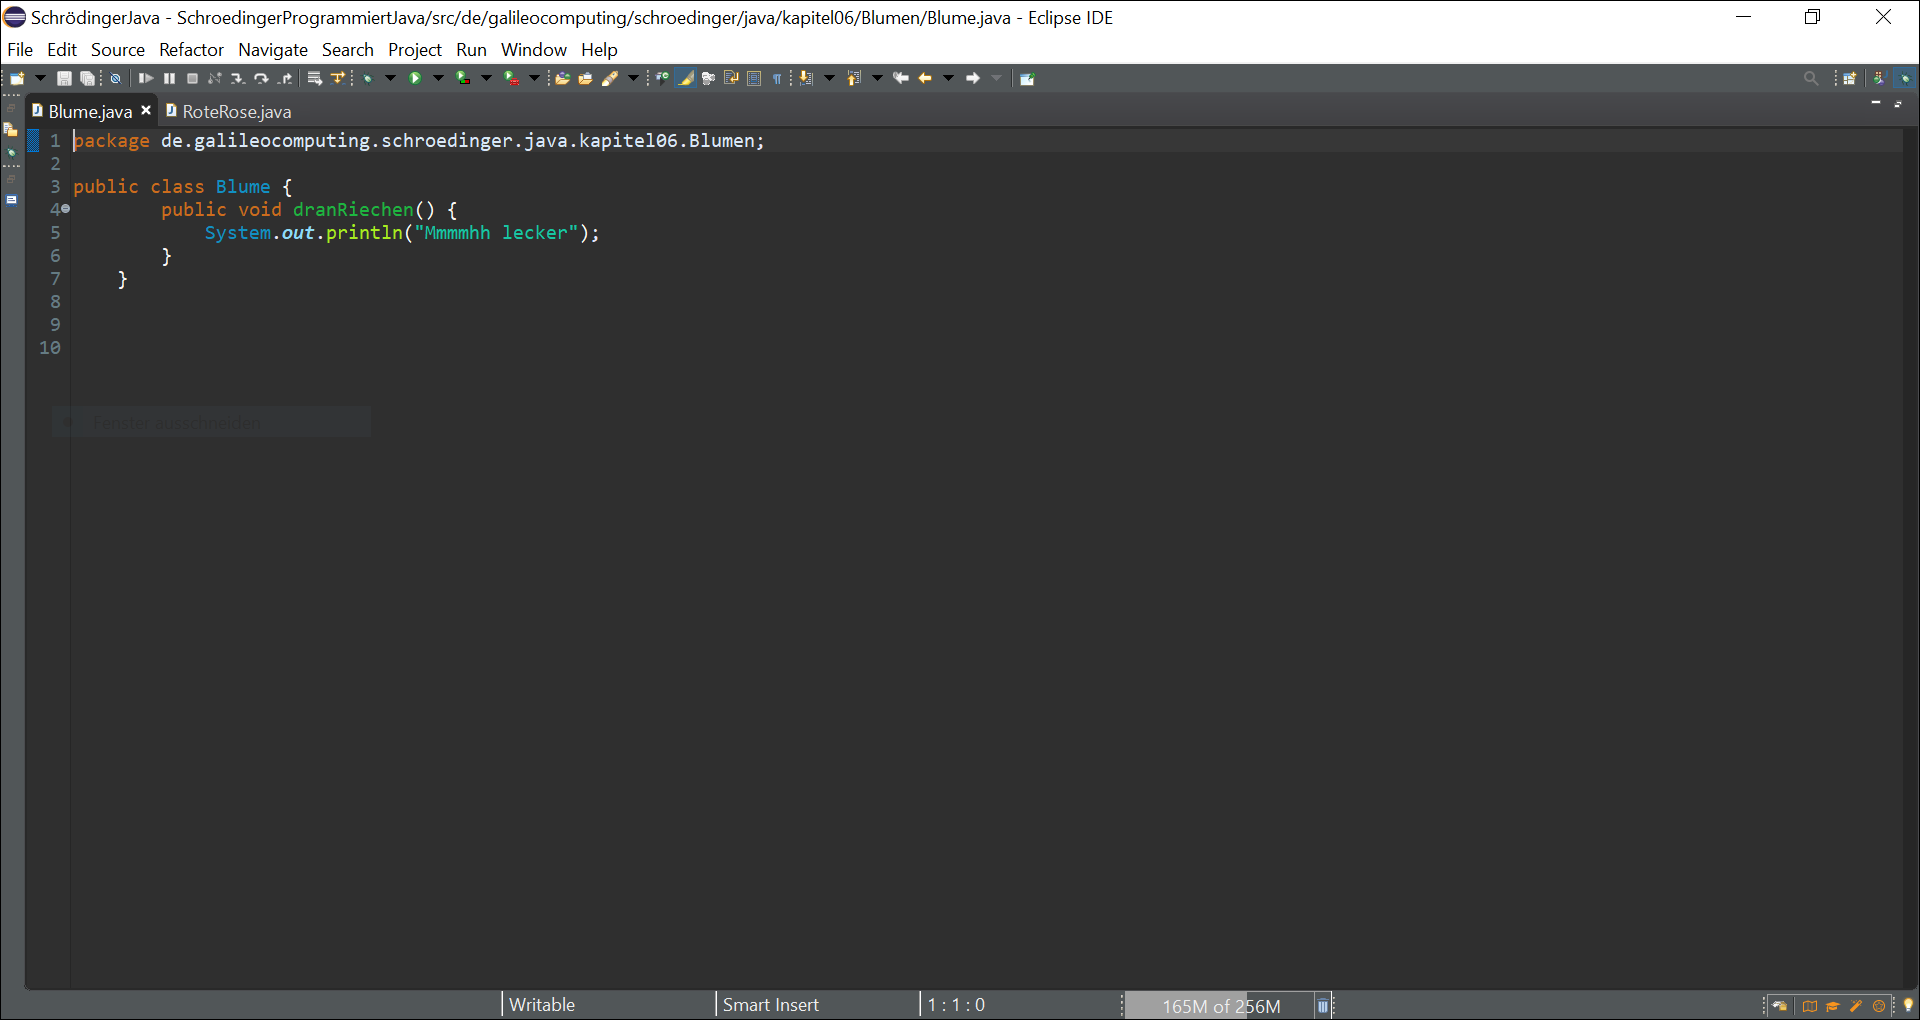Viewport: 1920px width, 1020px height.
Task: Switch to the RoteRose.java tab
Action: (x=236, y=111)
